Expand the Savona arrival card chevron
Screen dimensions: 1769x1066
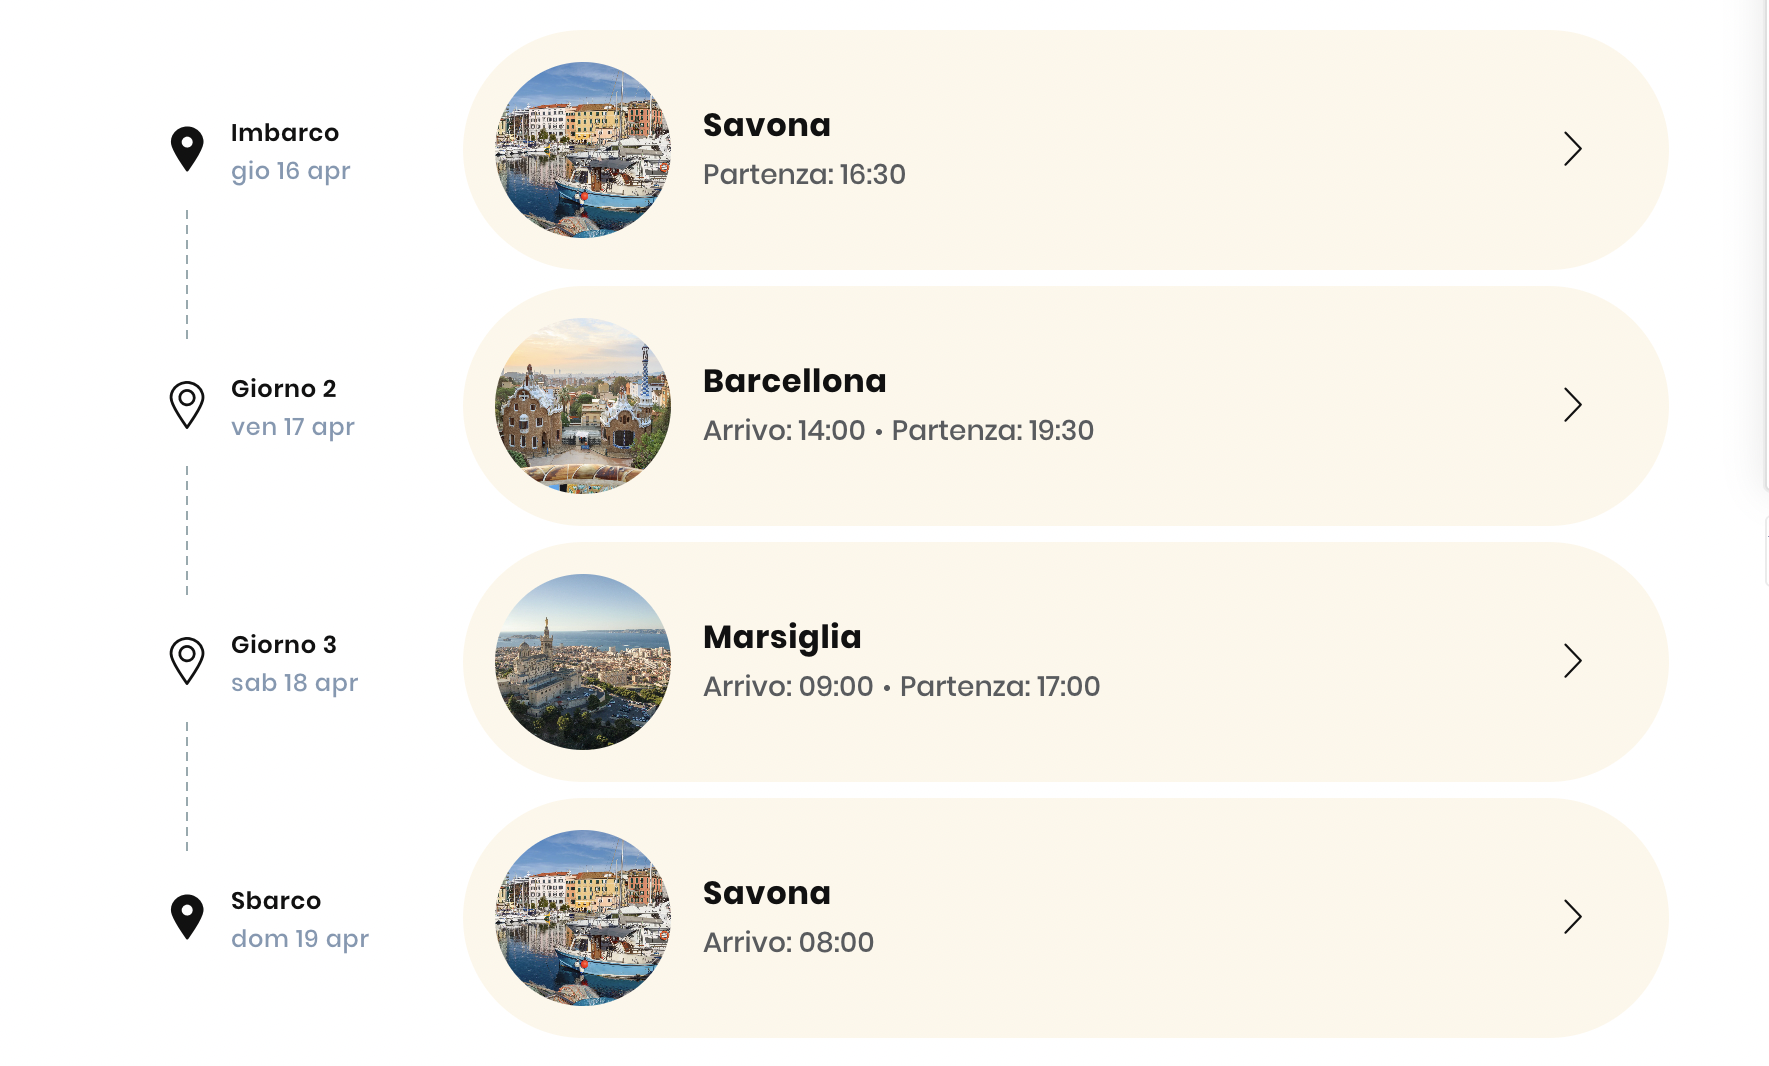click(x=1572, y=917)
